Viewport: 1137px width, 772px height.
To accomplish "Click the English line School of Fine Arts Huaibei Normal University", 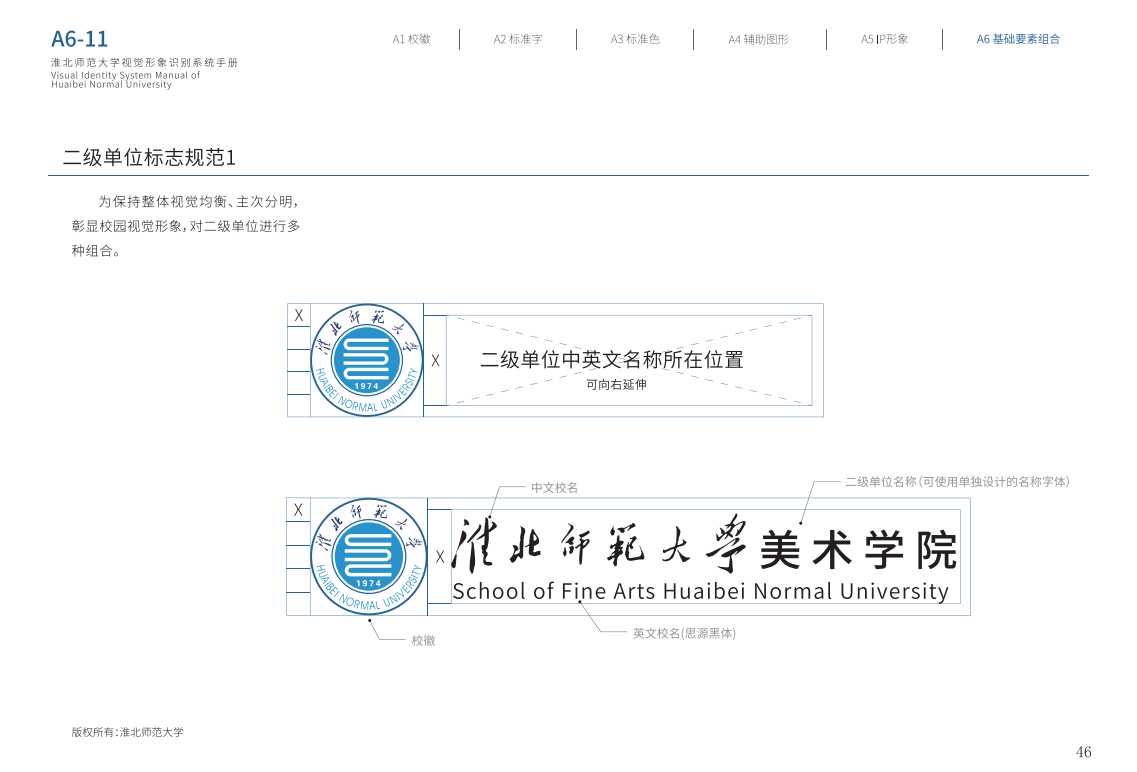I will (x=700, y=592).
